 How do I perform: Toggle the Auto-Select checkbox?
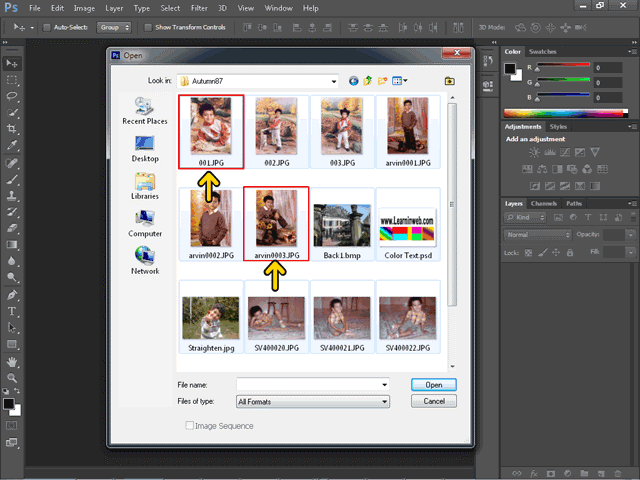[47, 27]
